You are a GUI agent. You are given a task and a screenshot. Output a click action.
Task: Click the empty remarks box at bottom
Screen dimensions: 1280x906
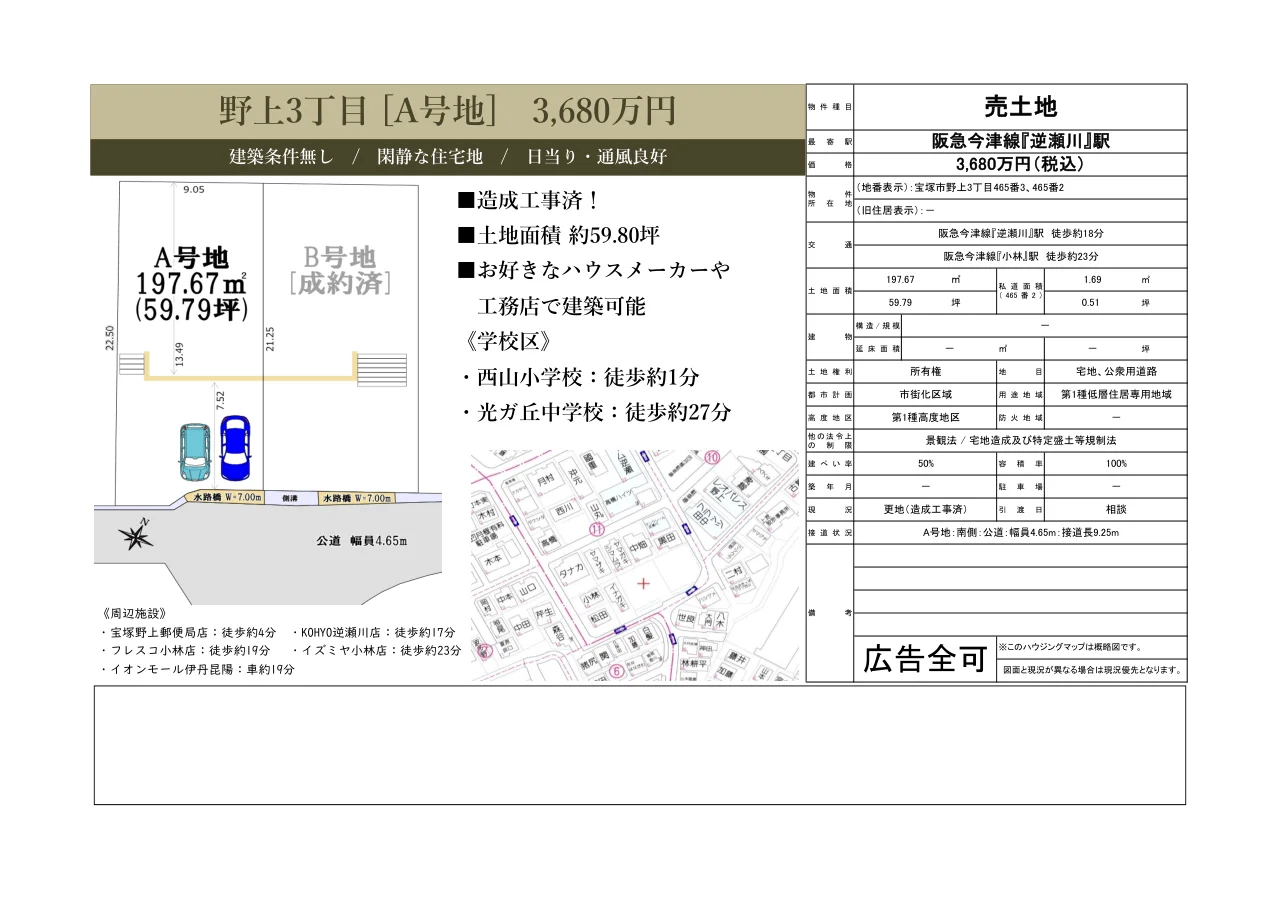(x=640, y=745)
